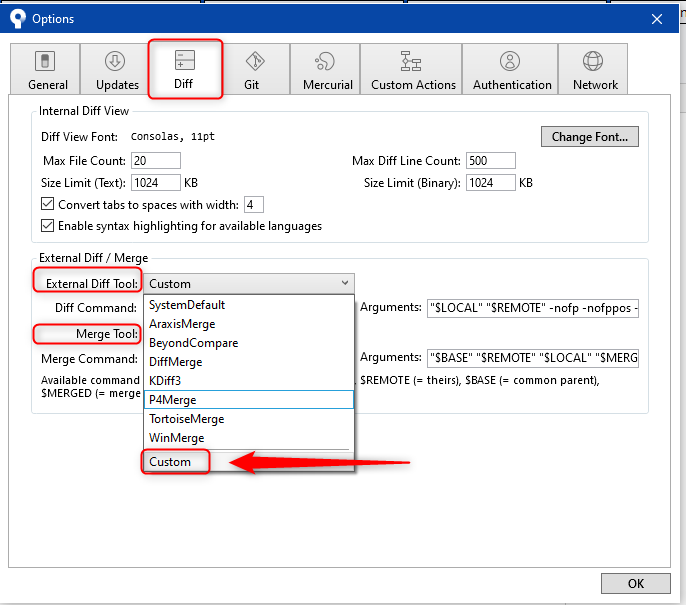The height and width of the screenshot is (605, 686).
Task: Switch to the Updates tab icon
Action: tap(114, 61)
